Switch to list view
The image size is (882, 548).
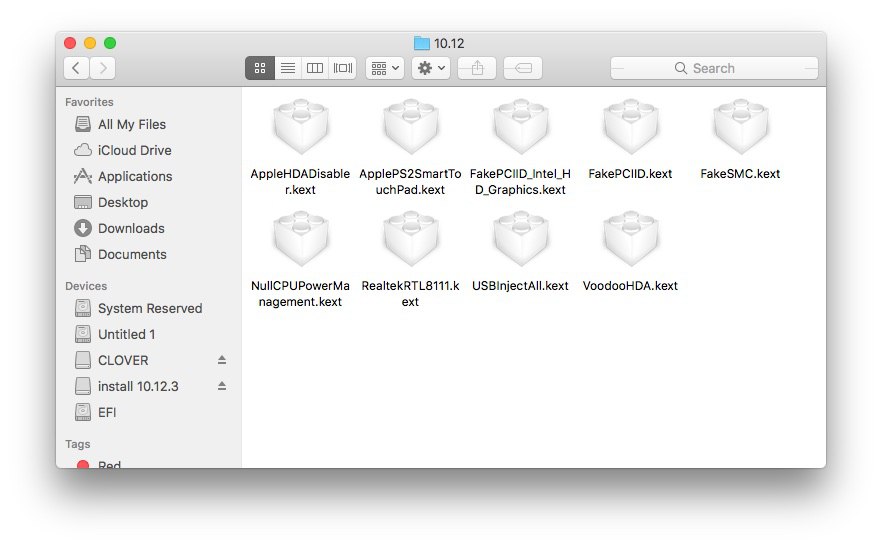288,68
